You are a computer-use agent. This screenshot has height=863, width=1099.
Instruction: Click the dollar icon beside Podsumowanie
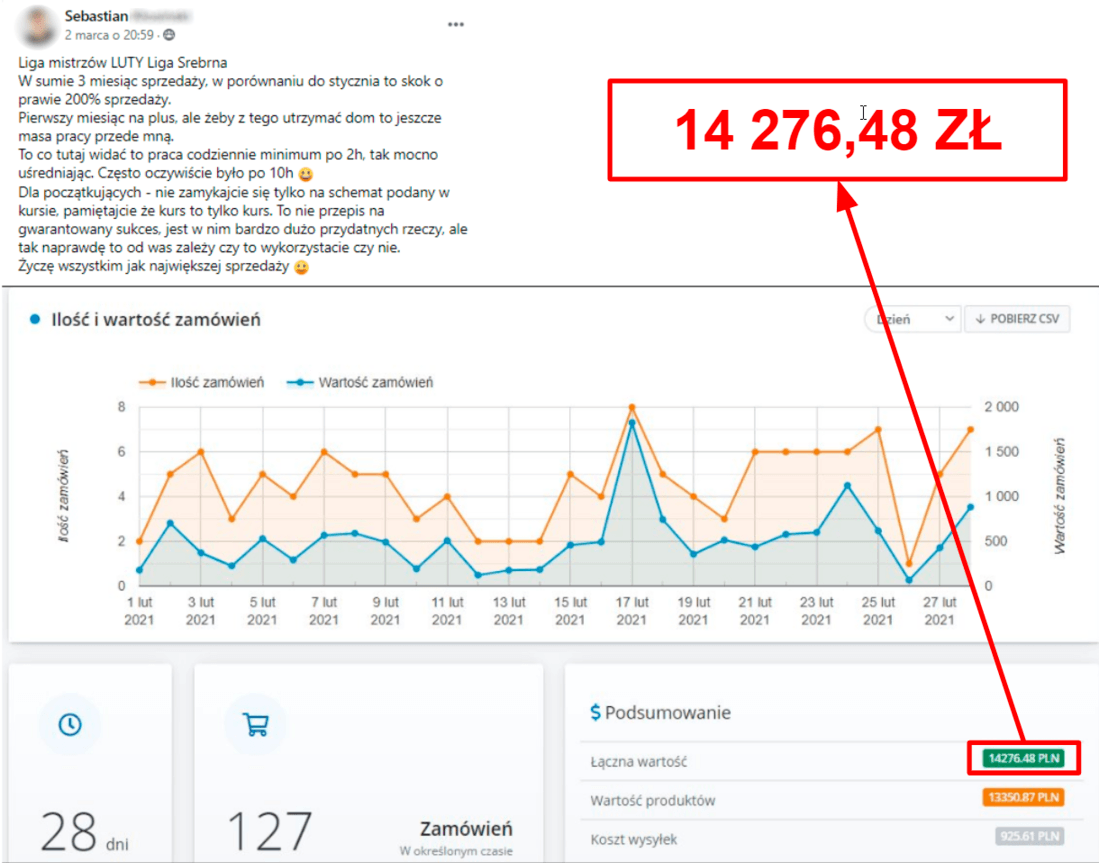click(x=596, y=713)
